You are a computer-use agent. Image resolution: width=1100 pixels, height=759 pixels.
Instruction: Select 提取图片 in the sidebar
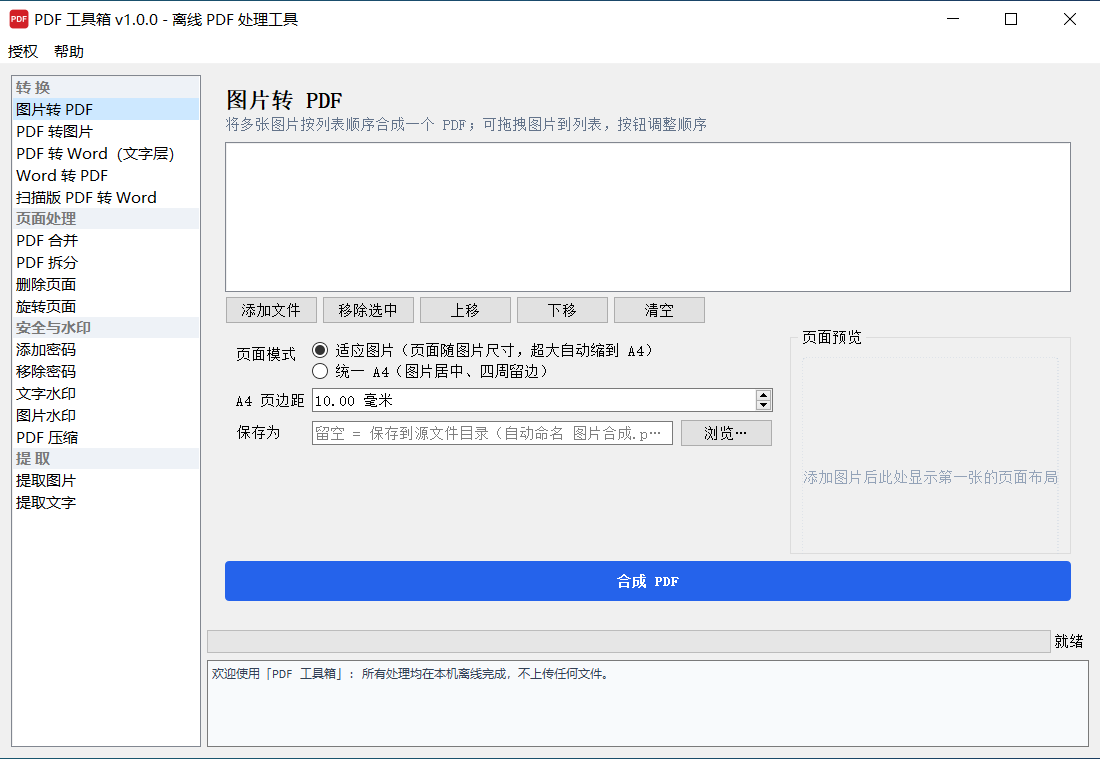(105, 481)
